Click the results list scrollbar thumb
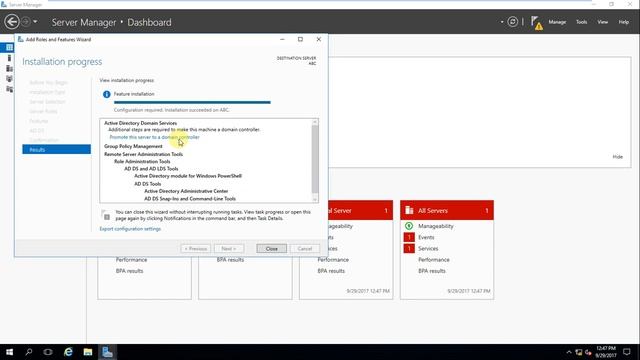The width and height of the screenshot is (640, 360). click(x=315, y=159)
